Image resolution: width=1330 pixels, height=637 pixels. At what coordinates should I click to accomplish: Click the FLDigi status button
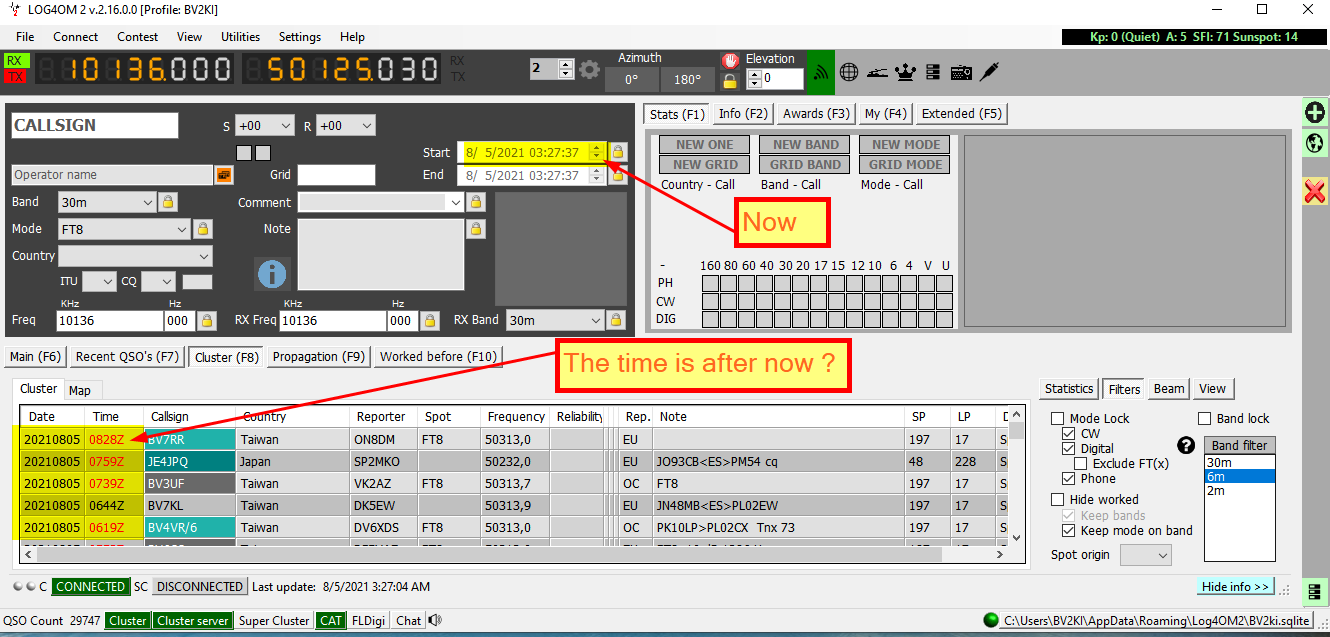369,621
